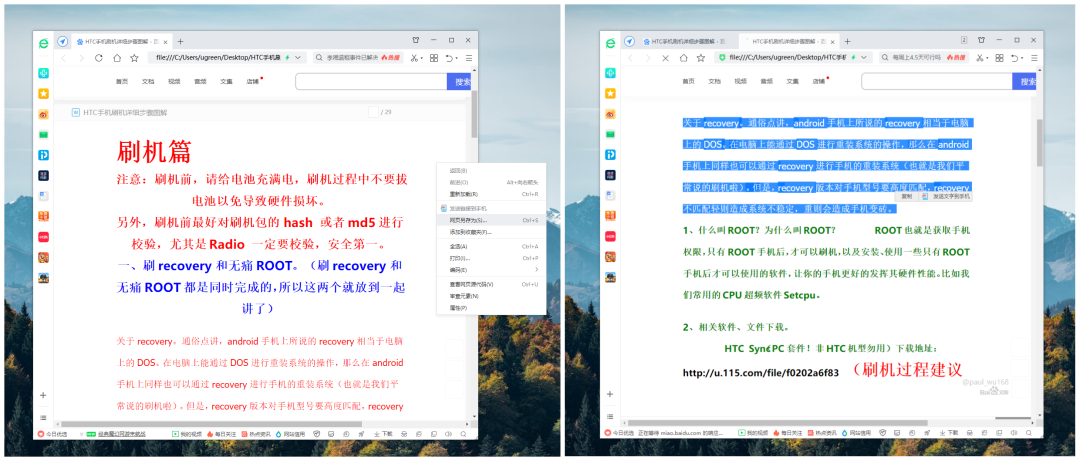
Task: Choose 网页另存为(S) in the context menu
Action: pyautogui.click(x=490, y=220)
